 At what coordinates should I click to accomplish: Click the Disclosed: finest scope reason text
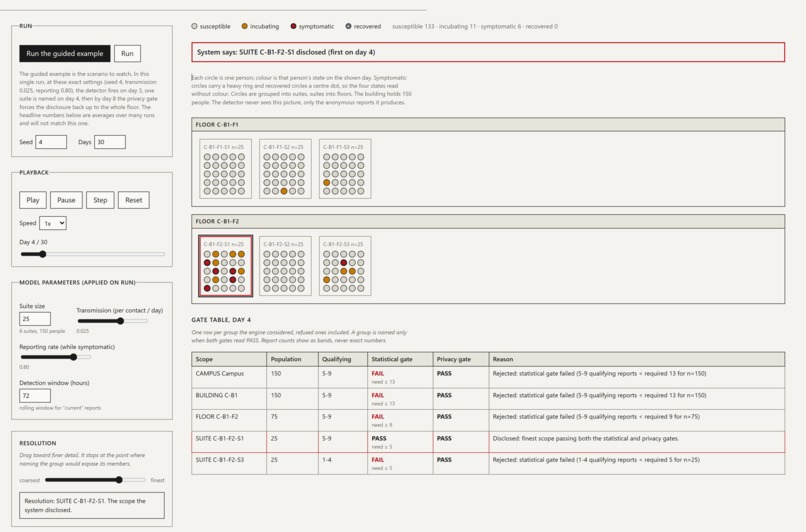[x=585, y=438]
